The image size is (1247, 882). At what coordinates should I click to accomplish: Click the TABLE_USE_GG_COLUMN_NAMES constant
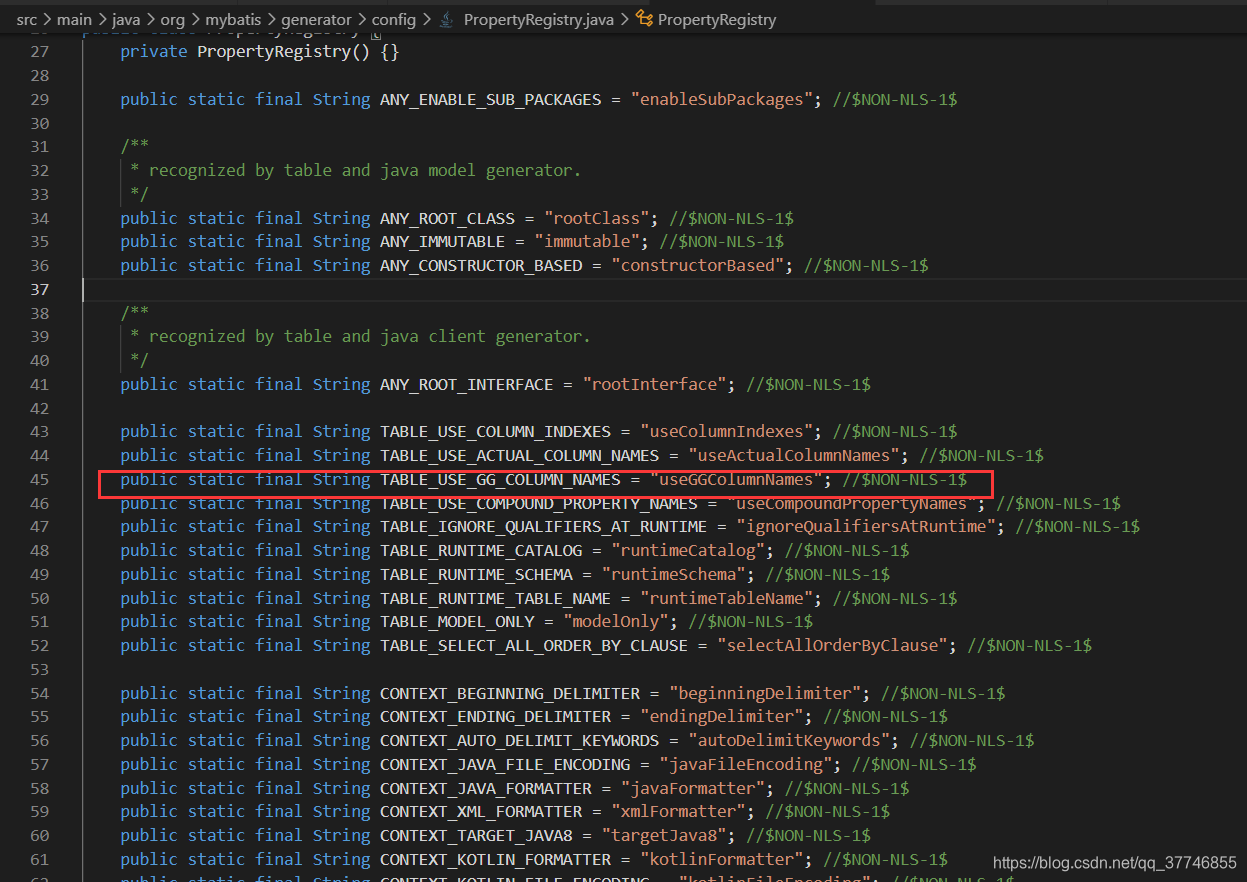pyautogui.click(x=500, y=479)
